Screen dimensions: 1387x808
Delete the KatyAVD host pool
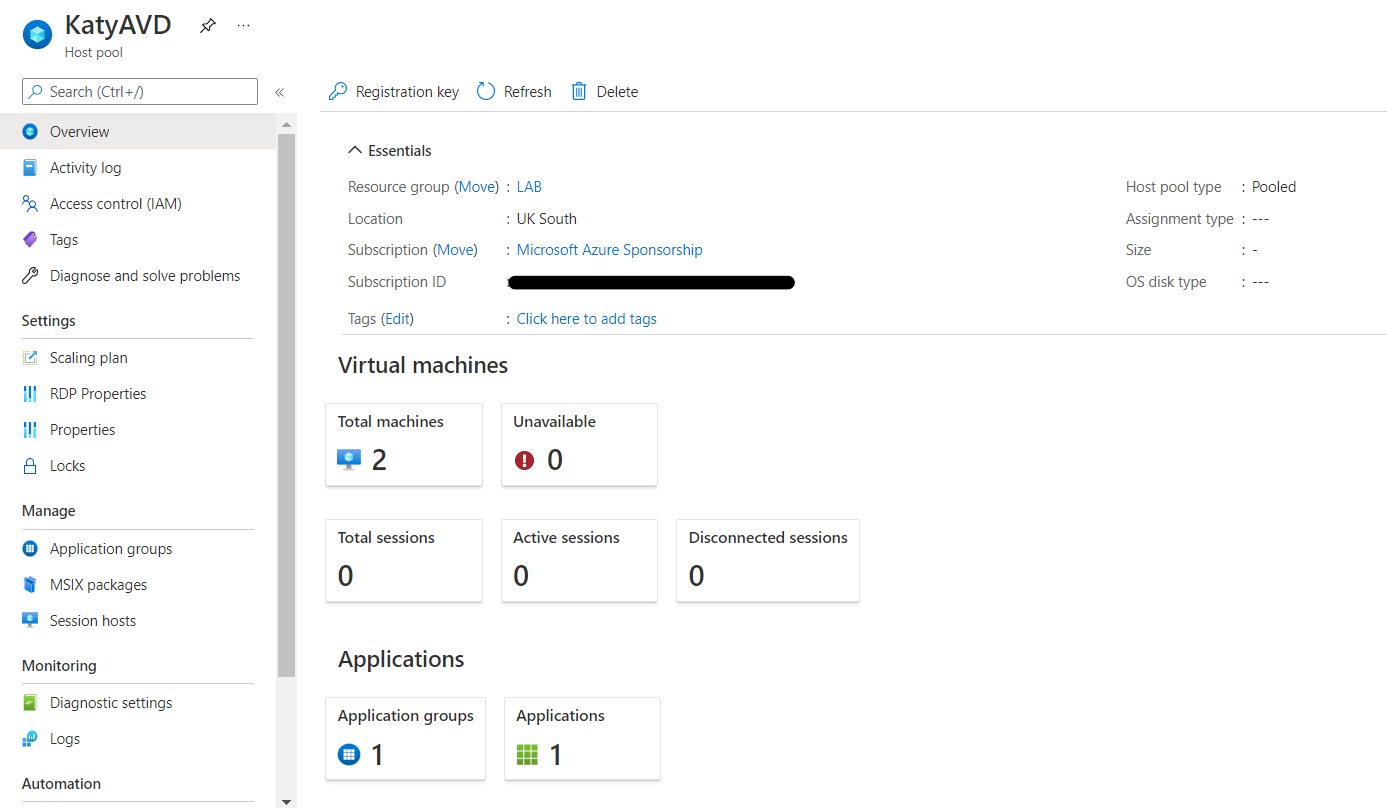pyautogui.click(x=604, y=91)
